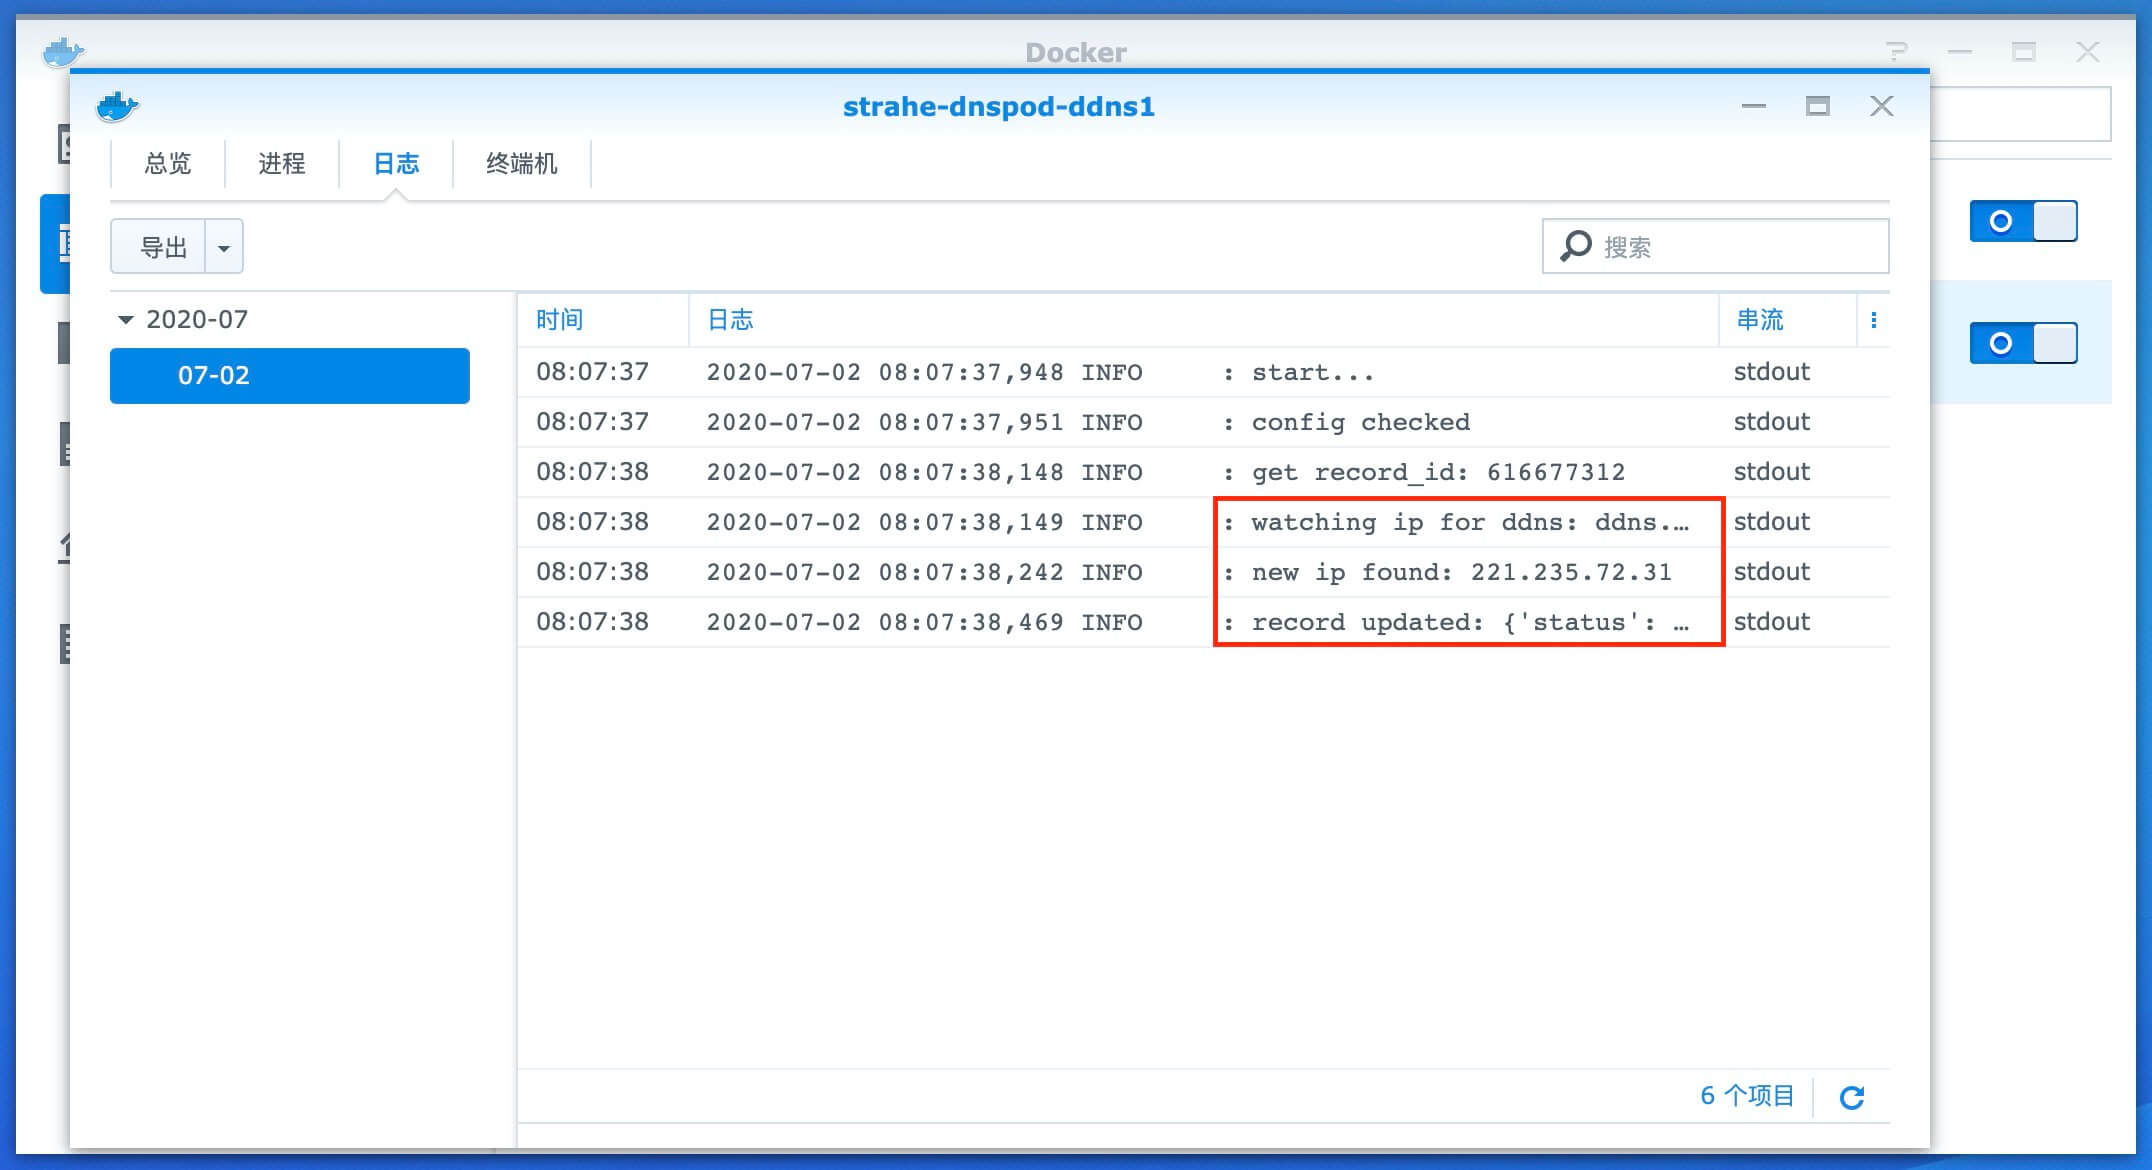The image size is (2152, 1170).
Task: Toggle the second container power switch
Action: click(x=2023, y=343)
